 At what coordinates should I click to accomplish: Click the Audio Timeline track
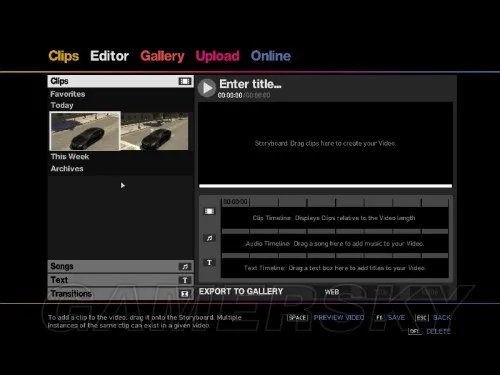334,244
